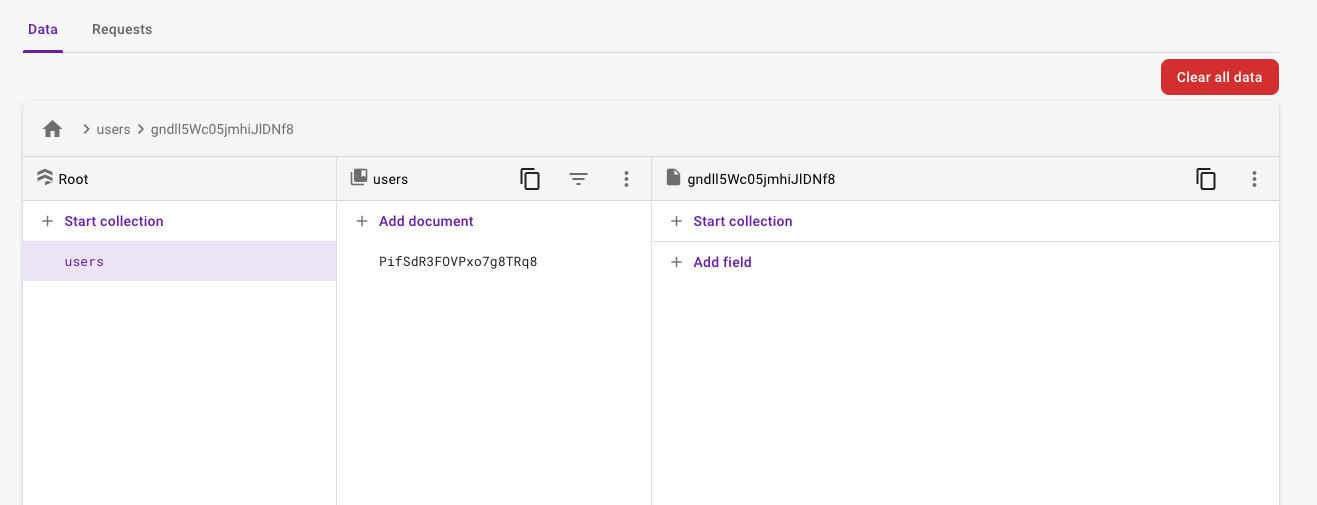The height and width of the screenshot is (505, 1317).
Task: Click the Clear all data button
Action: point(1219,77)
